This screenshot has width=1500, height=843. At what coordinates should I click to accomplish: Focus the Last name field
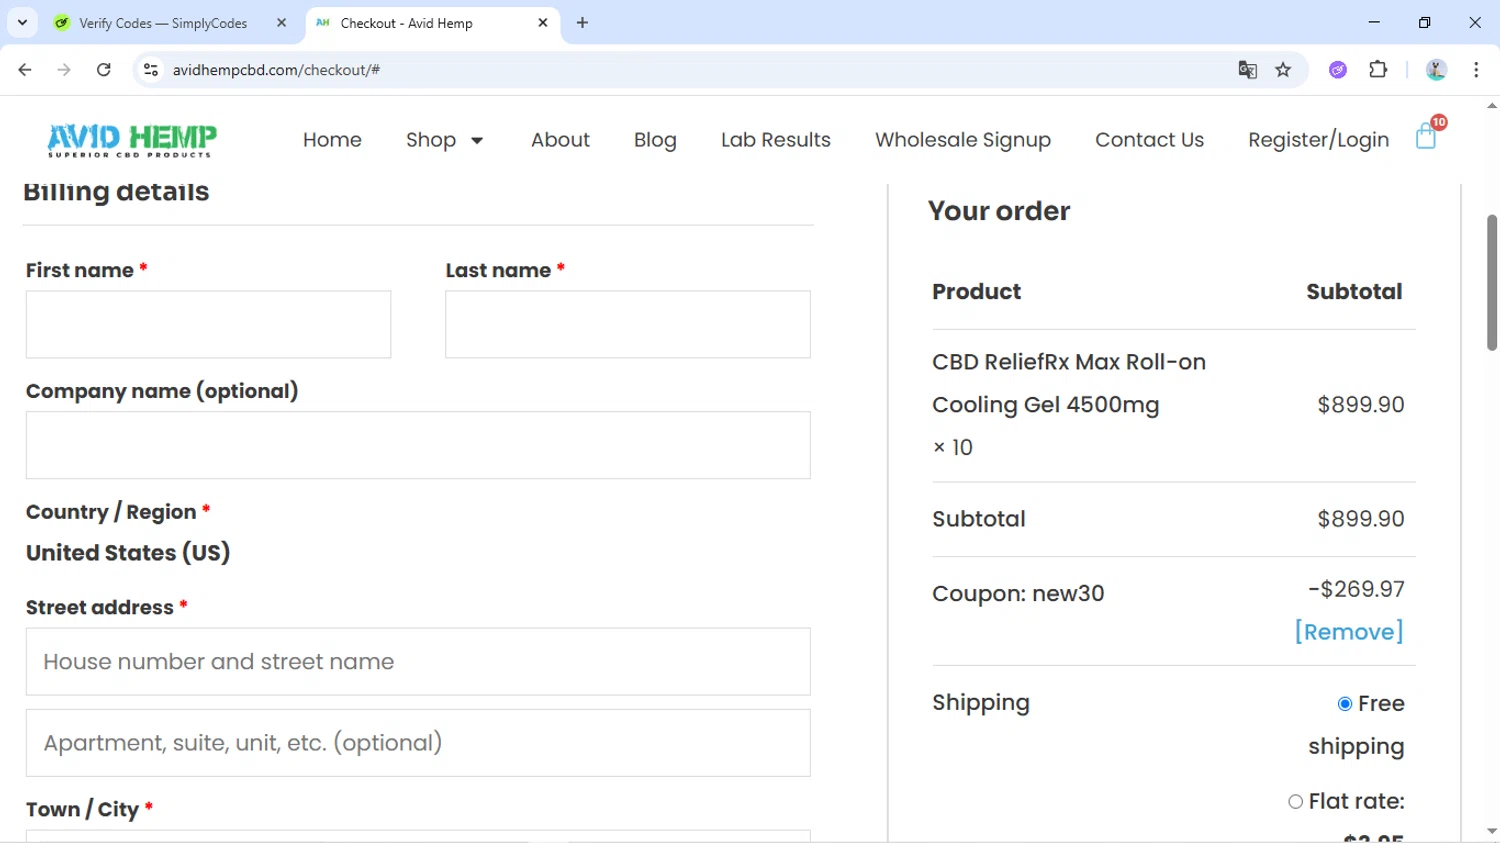(628, 324)
